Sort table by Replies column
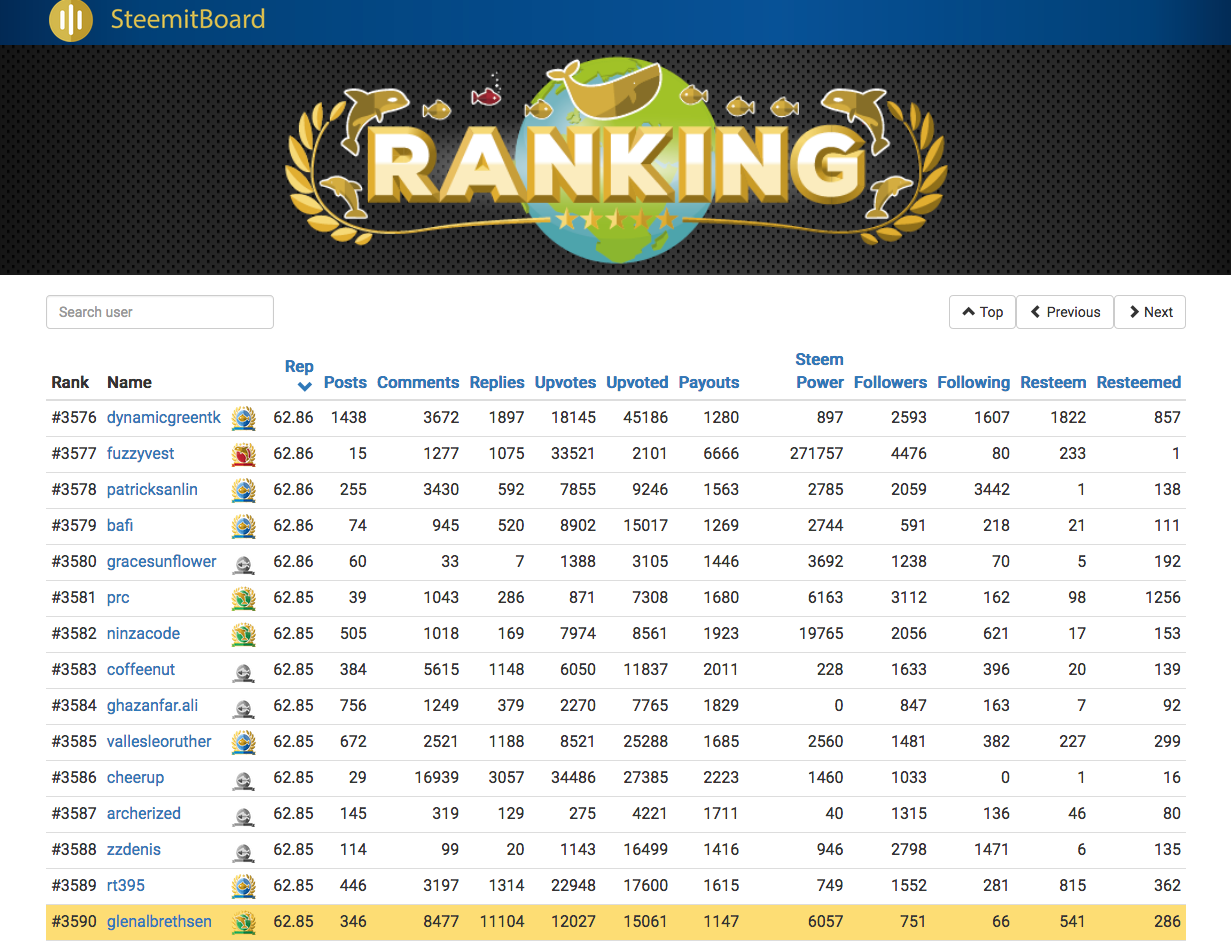The height and width of the screenshot is (949, 1231). click(497, 382)
